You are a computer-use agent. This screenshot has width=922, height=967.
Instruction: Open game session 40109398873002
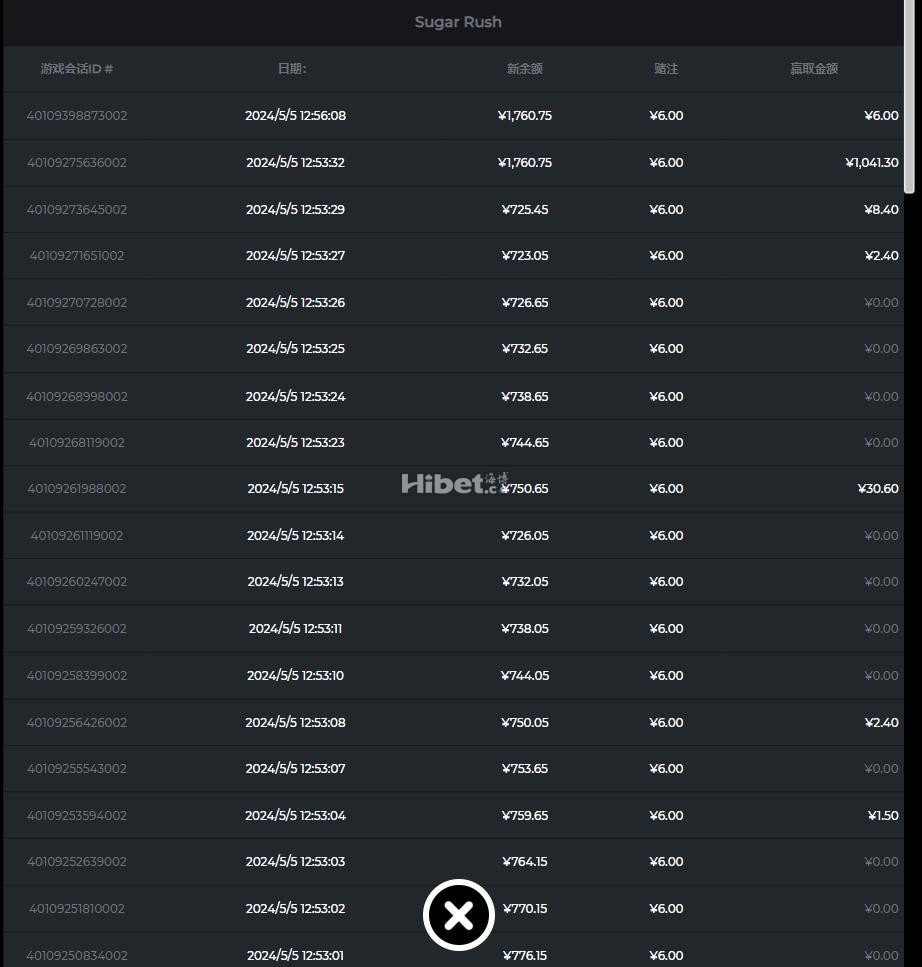coord(76,115)
